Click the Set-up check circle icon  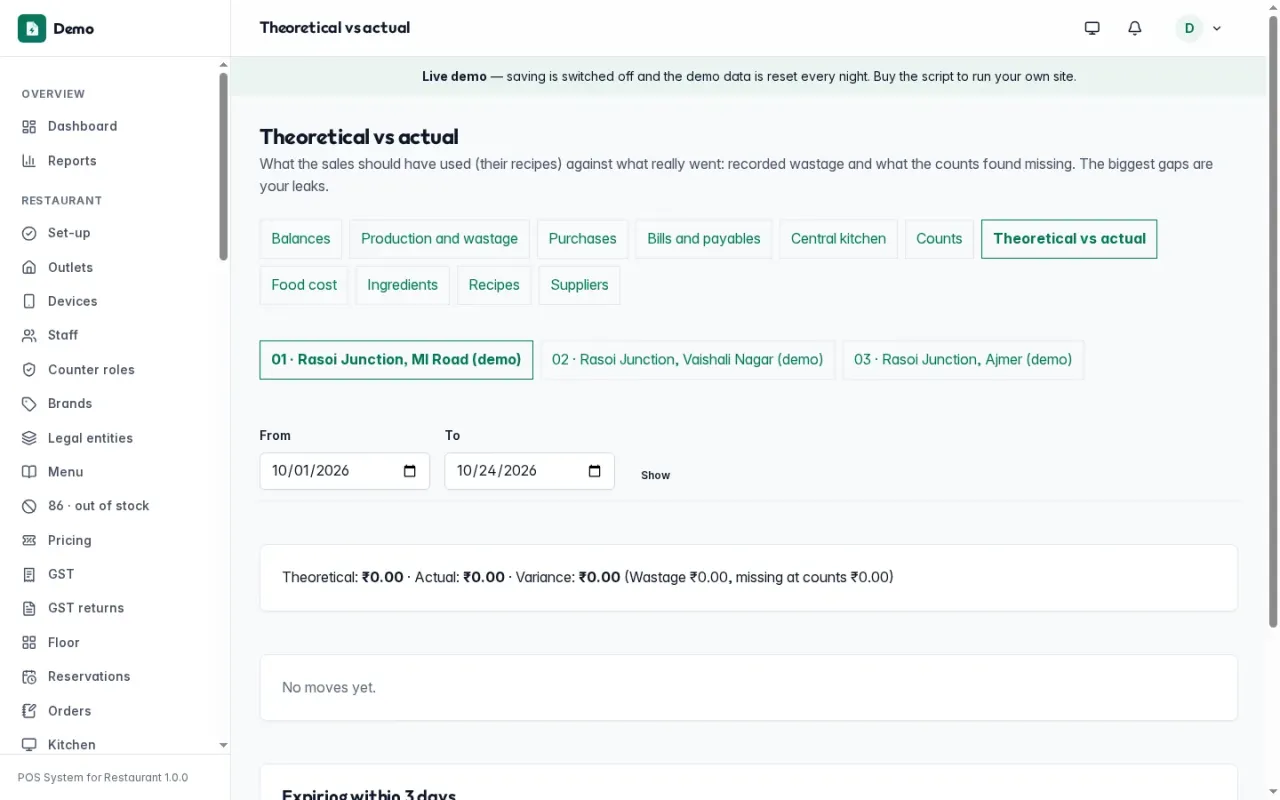pyautogui.click(x=29, y=233)
